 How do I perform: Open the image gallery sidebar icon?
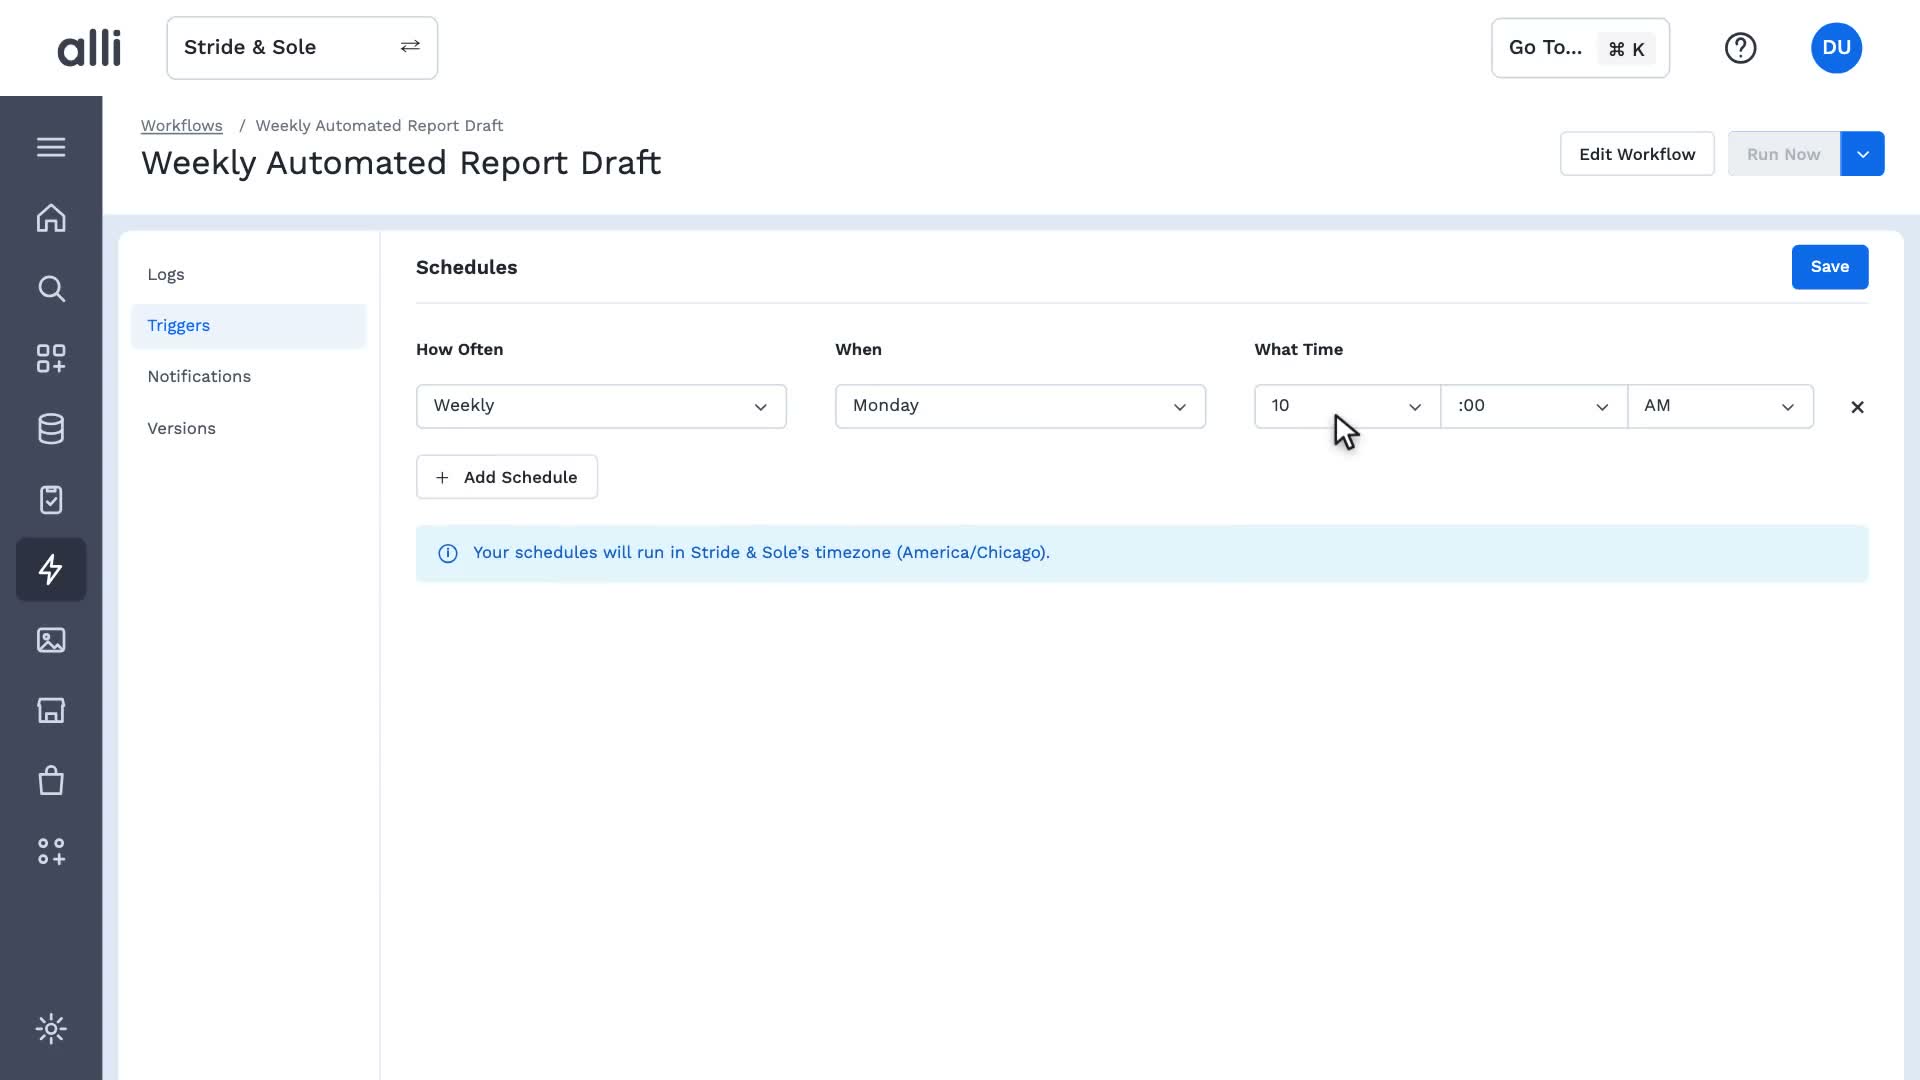point(51,640)
